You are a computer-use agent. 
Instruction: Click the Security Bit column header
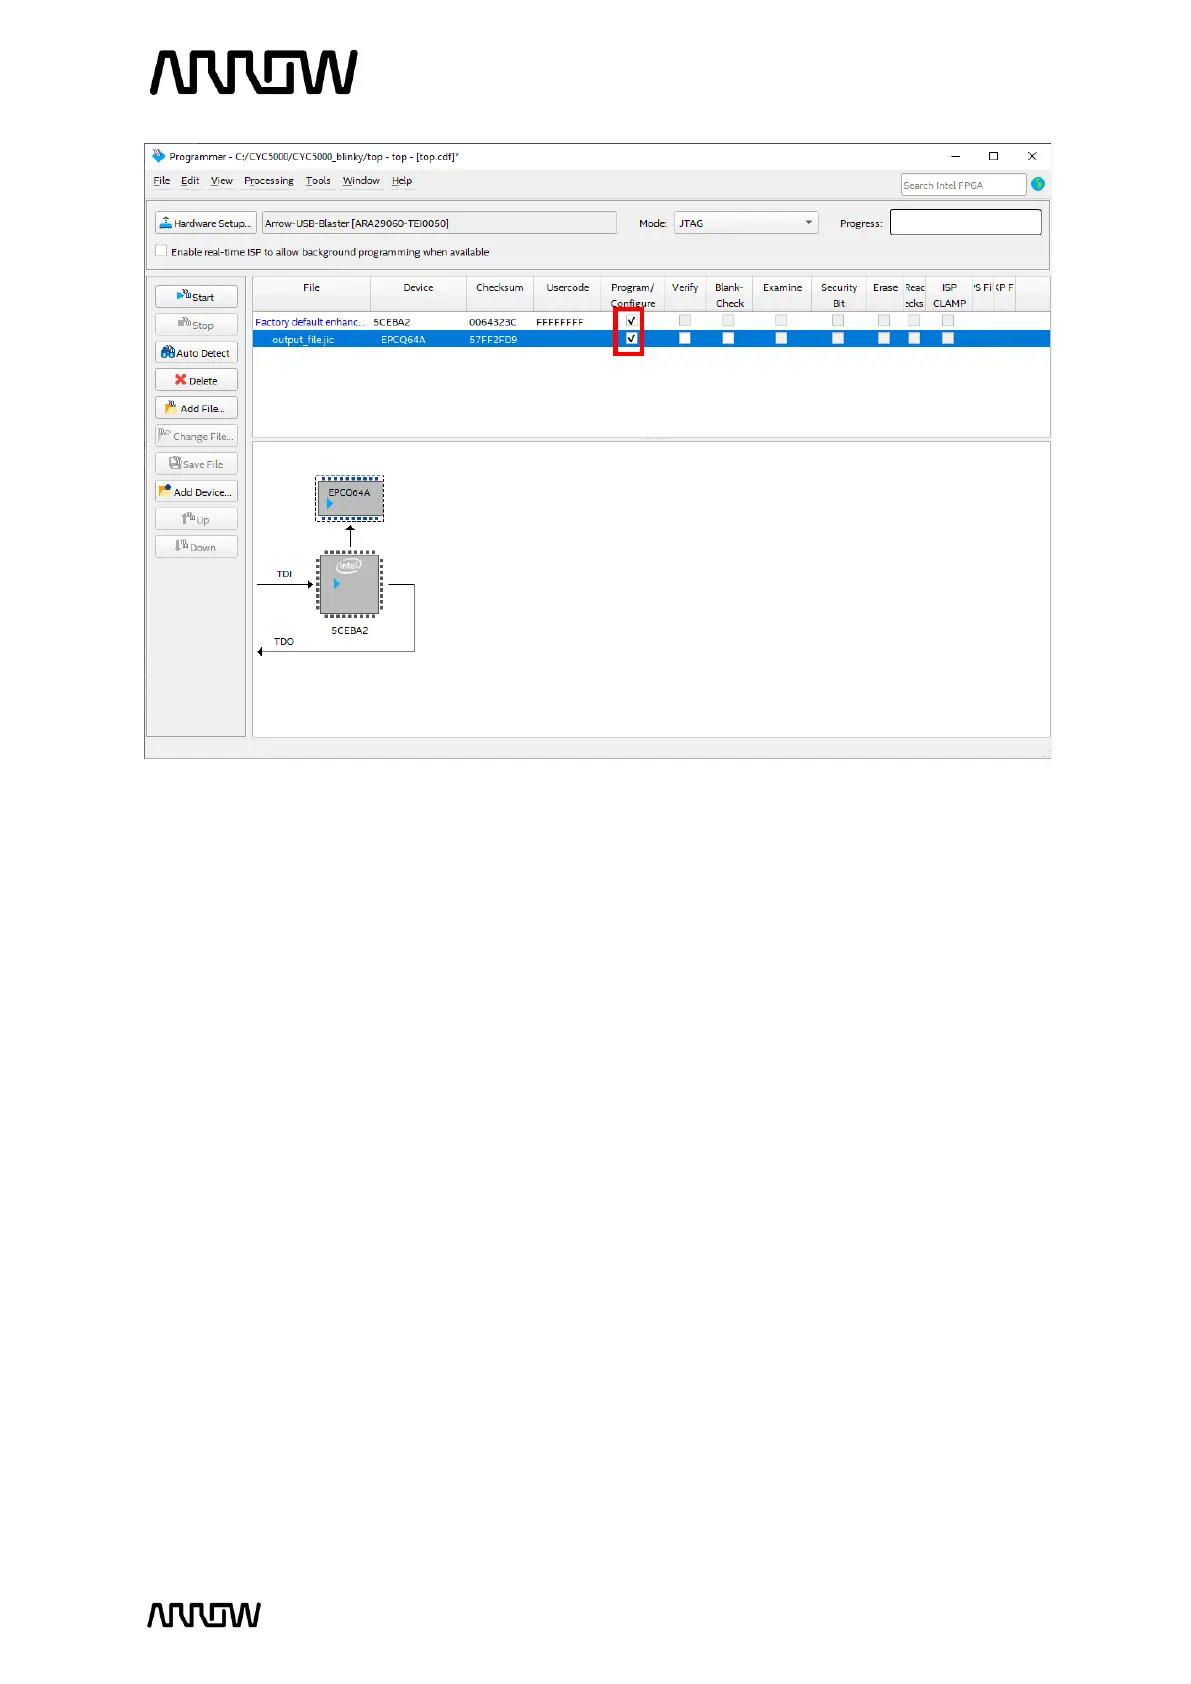[x=839, y=294]
